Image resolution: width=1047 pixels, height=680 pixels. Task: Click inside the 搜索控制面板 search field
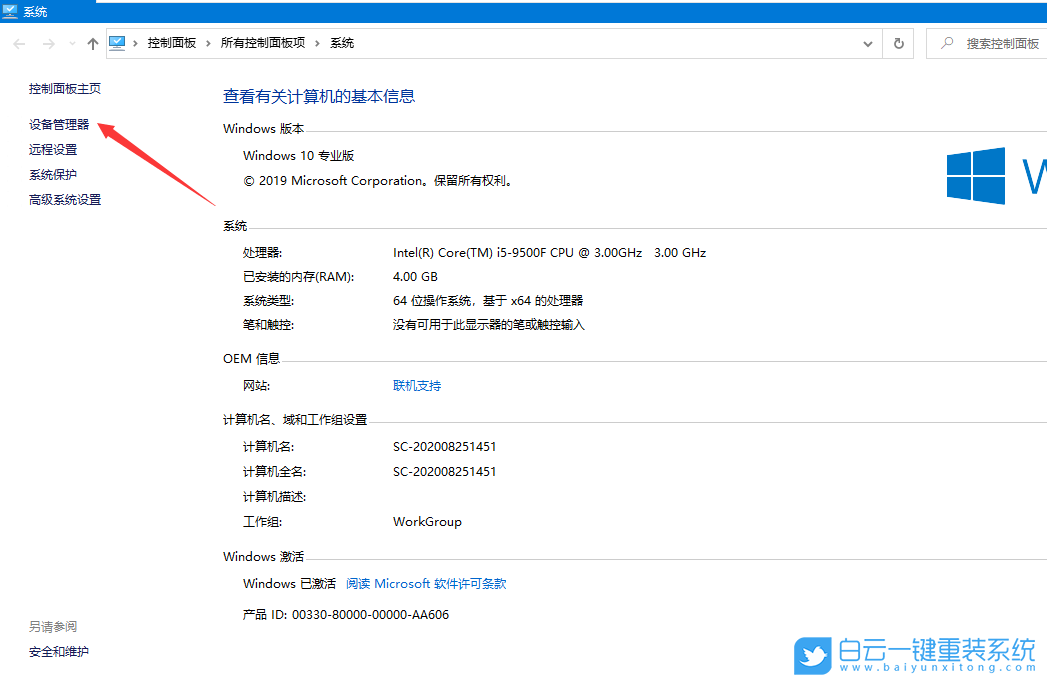click(1000, 43)
